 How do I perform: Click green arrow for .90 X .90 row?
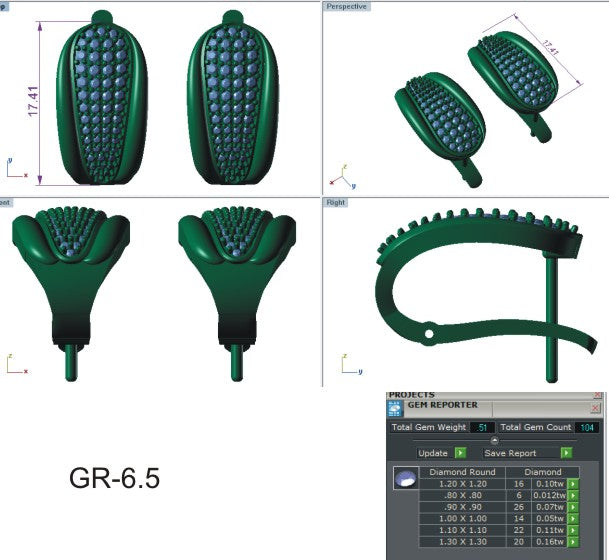pos(574,506)
